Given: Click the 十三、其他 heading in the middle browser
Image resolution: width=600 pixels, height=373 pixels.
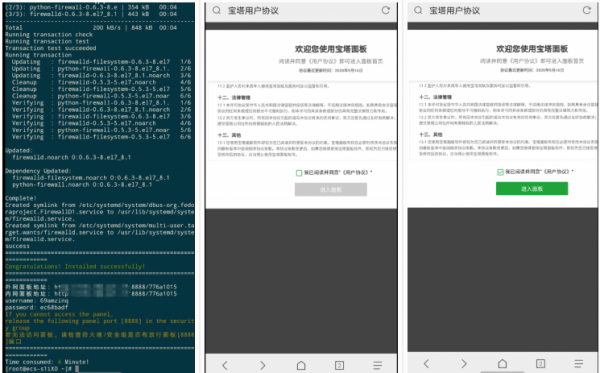Looking at the screenshot, I should 229,135.
